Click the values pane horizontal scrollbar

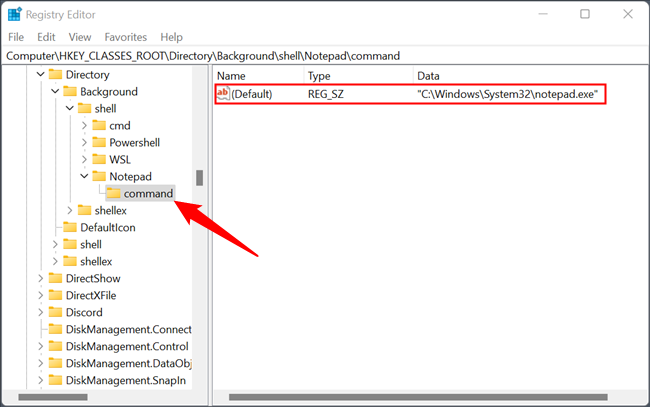pos(418,397)
